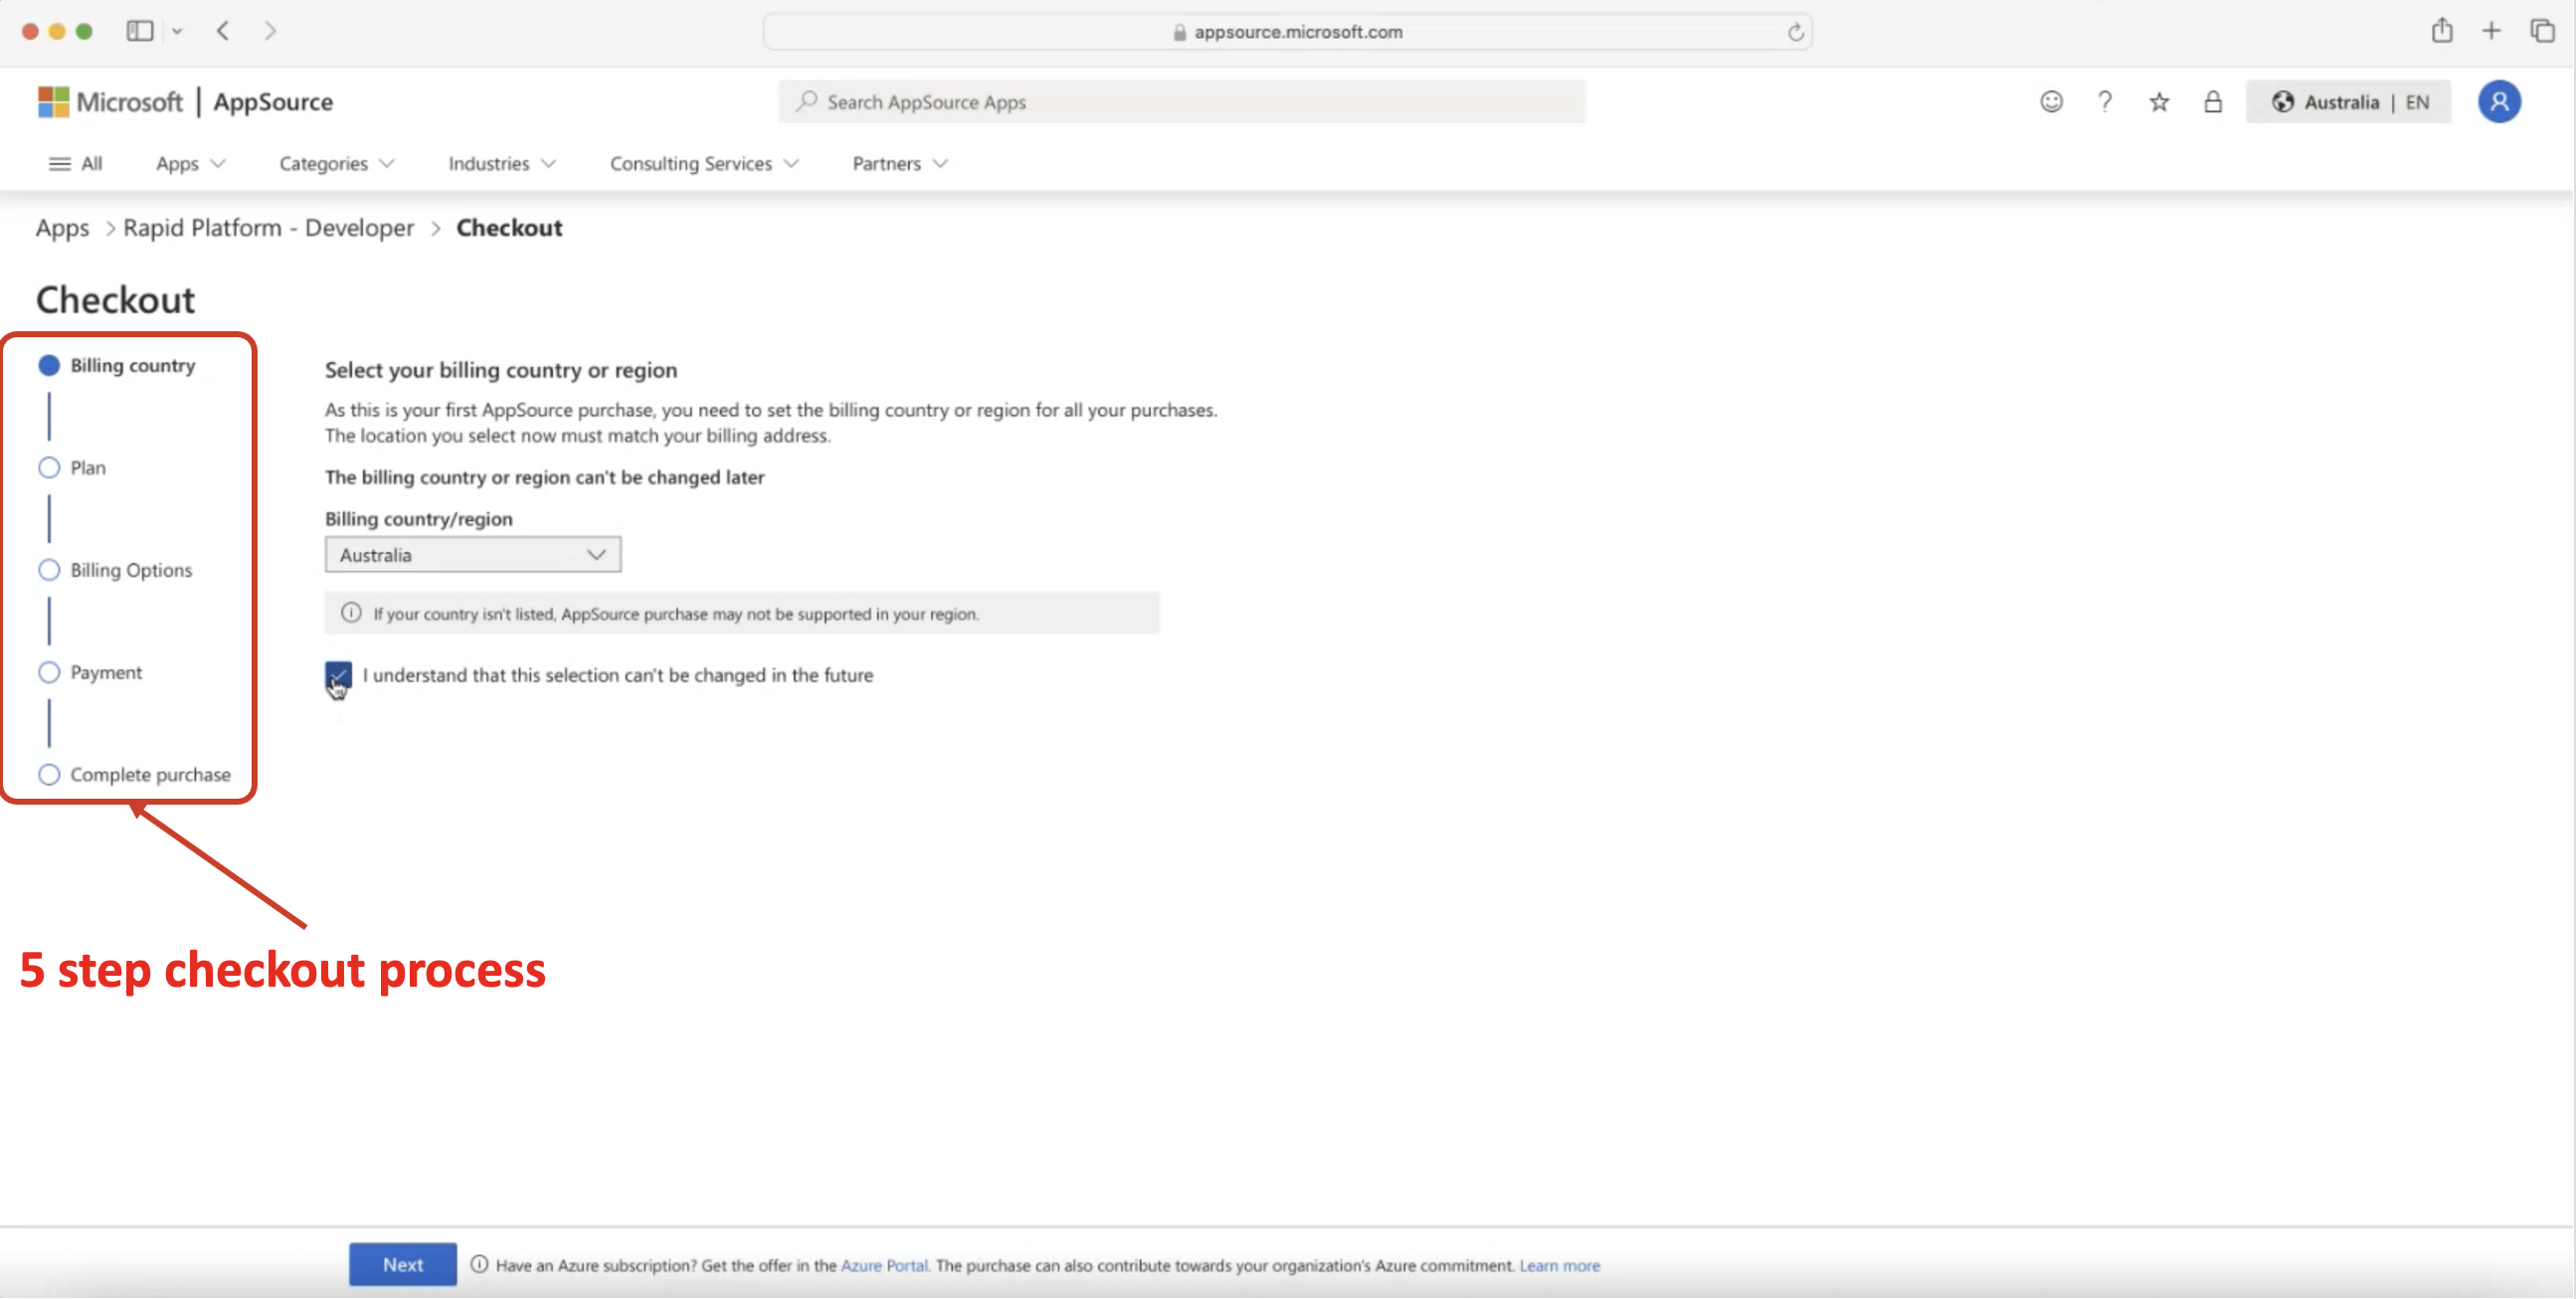2576x1299 pixels.
Task: Click the Next button
Action: [403, 1264]
